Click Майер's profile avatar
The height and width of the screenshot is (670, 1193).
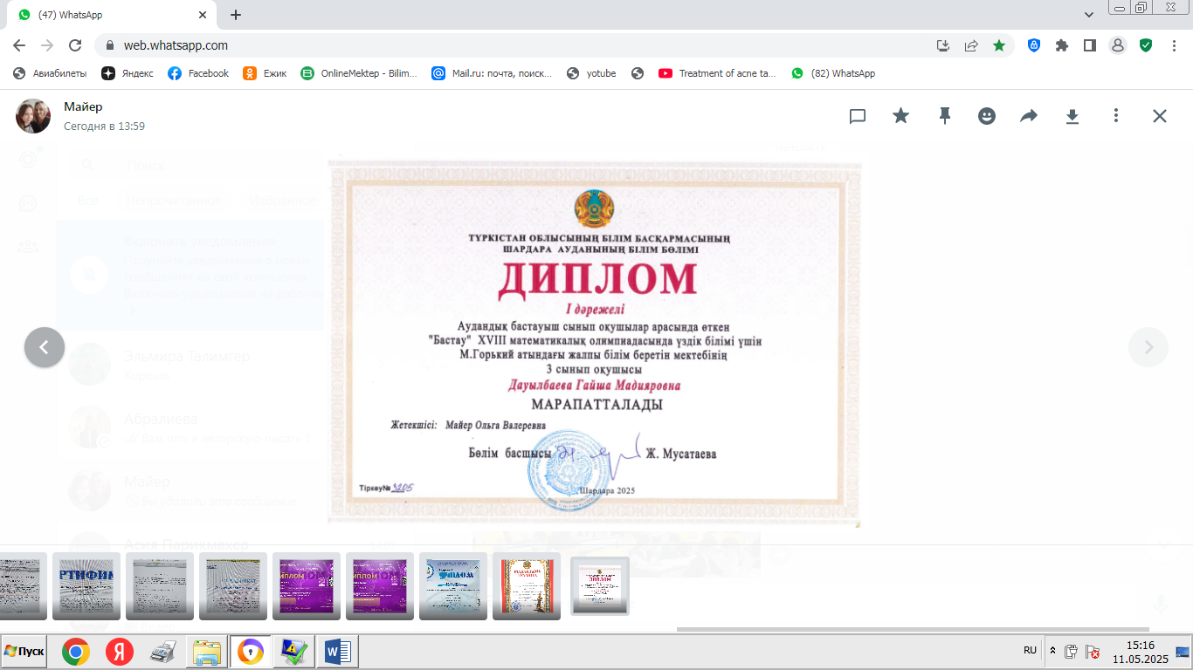33,116
